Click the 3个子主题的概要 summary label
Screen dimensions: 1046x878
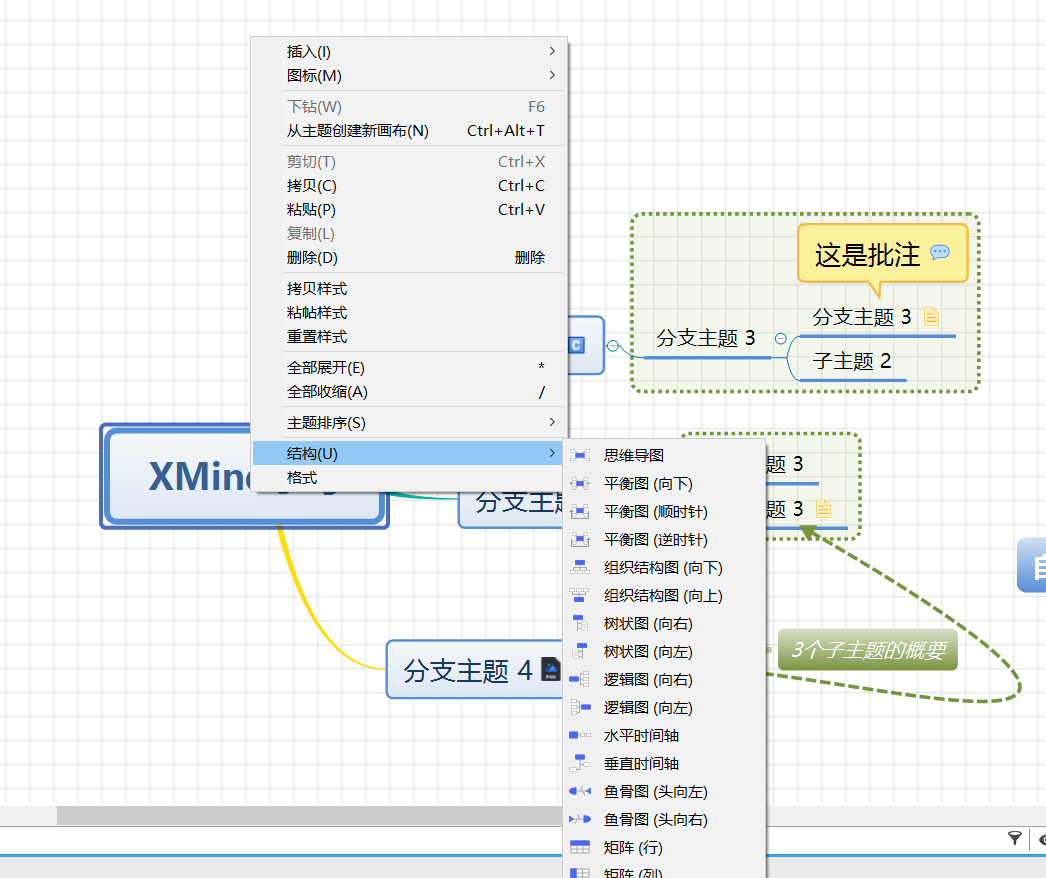click(866, 650)
